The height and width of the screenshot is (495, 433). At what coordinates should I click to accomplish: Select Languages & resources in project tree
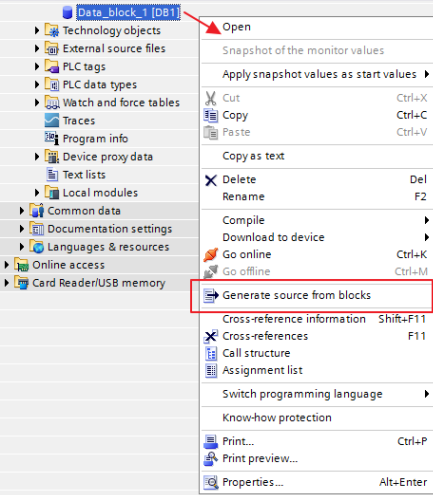[x=108, y=247]
